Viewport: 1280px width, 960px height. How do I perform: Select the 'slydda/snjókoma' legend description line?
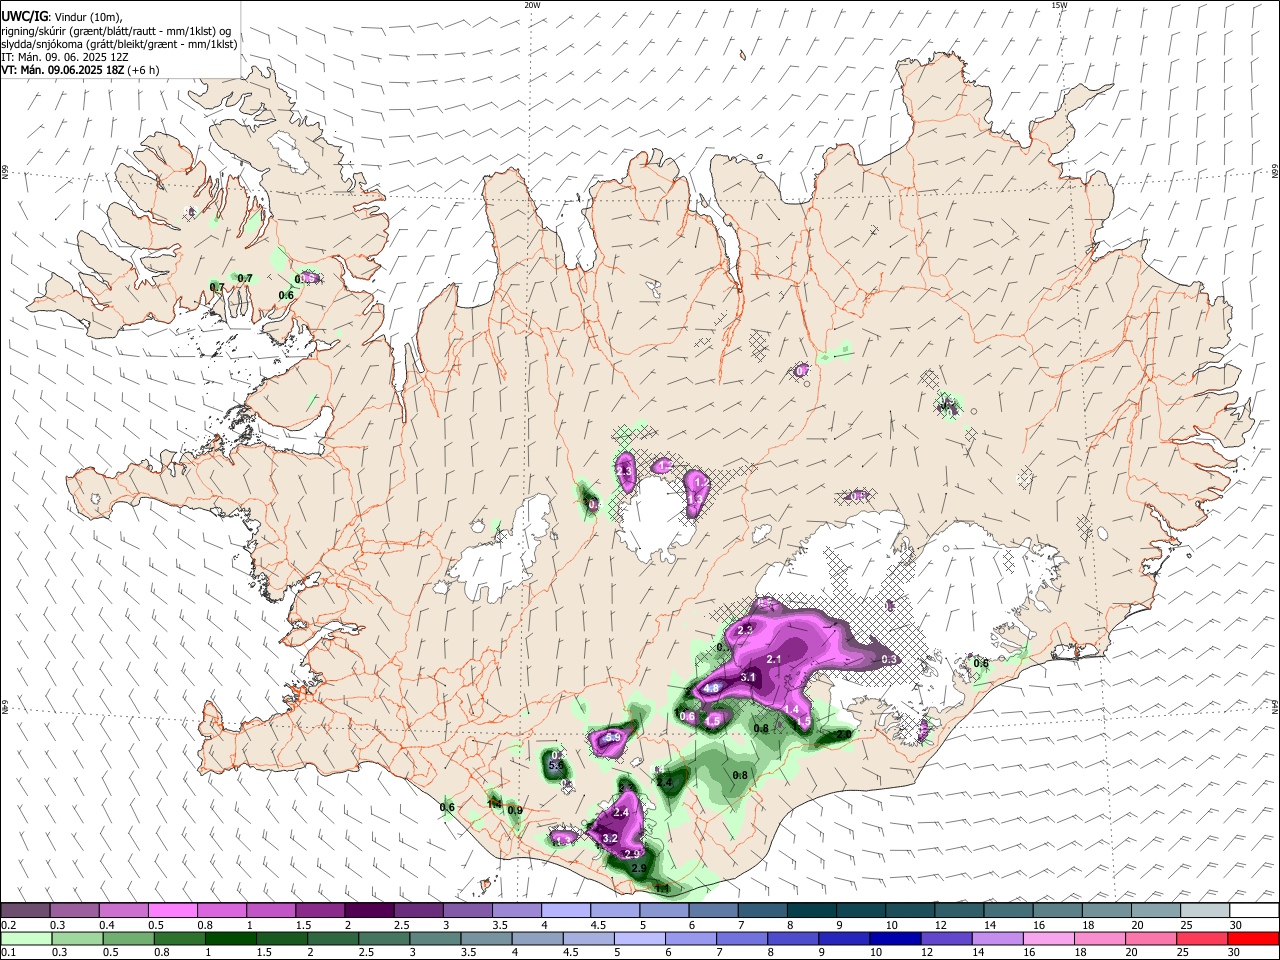(119, 44)
